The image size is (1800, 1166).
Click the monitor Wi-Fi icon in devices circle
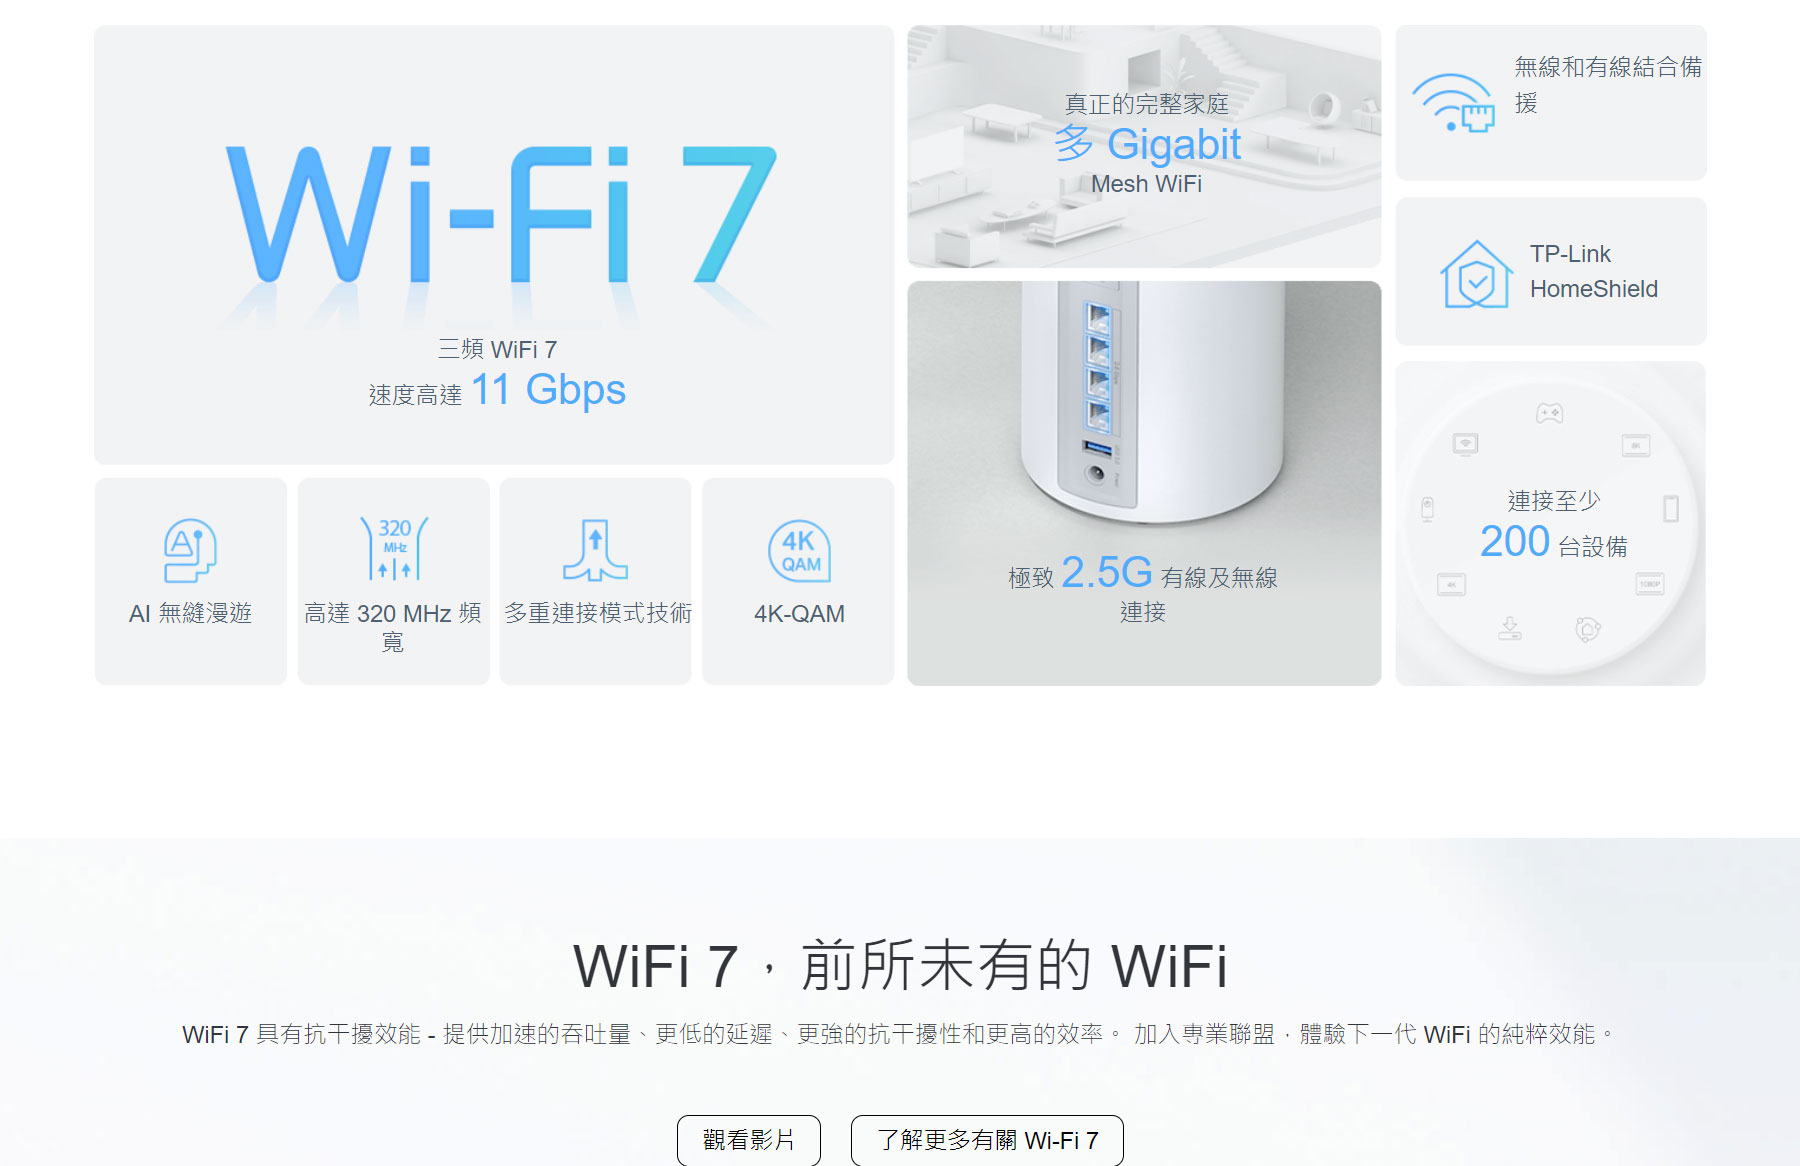click(1465, 444)
